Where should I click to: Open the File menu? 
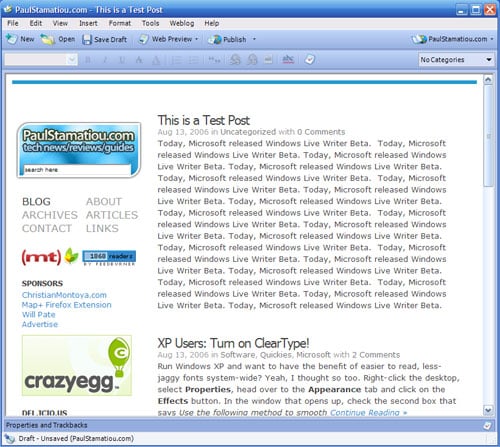coord(13,23)
